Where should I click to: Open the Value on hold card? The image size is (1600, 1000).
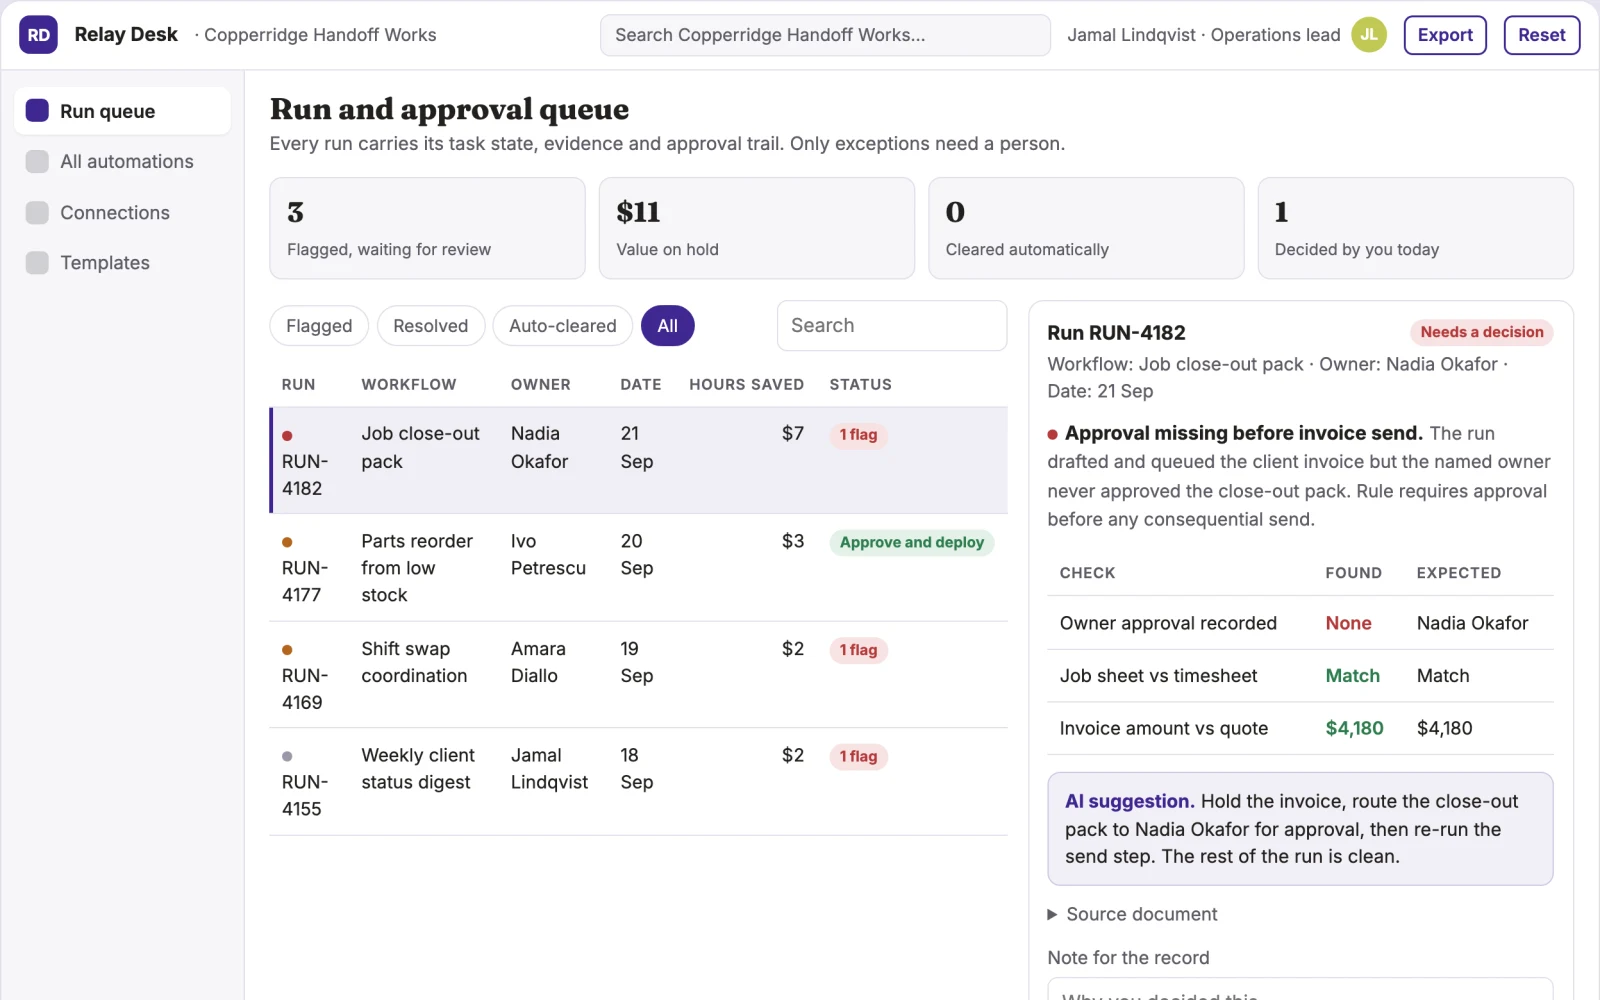(x=757, y=228)
